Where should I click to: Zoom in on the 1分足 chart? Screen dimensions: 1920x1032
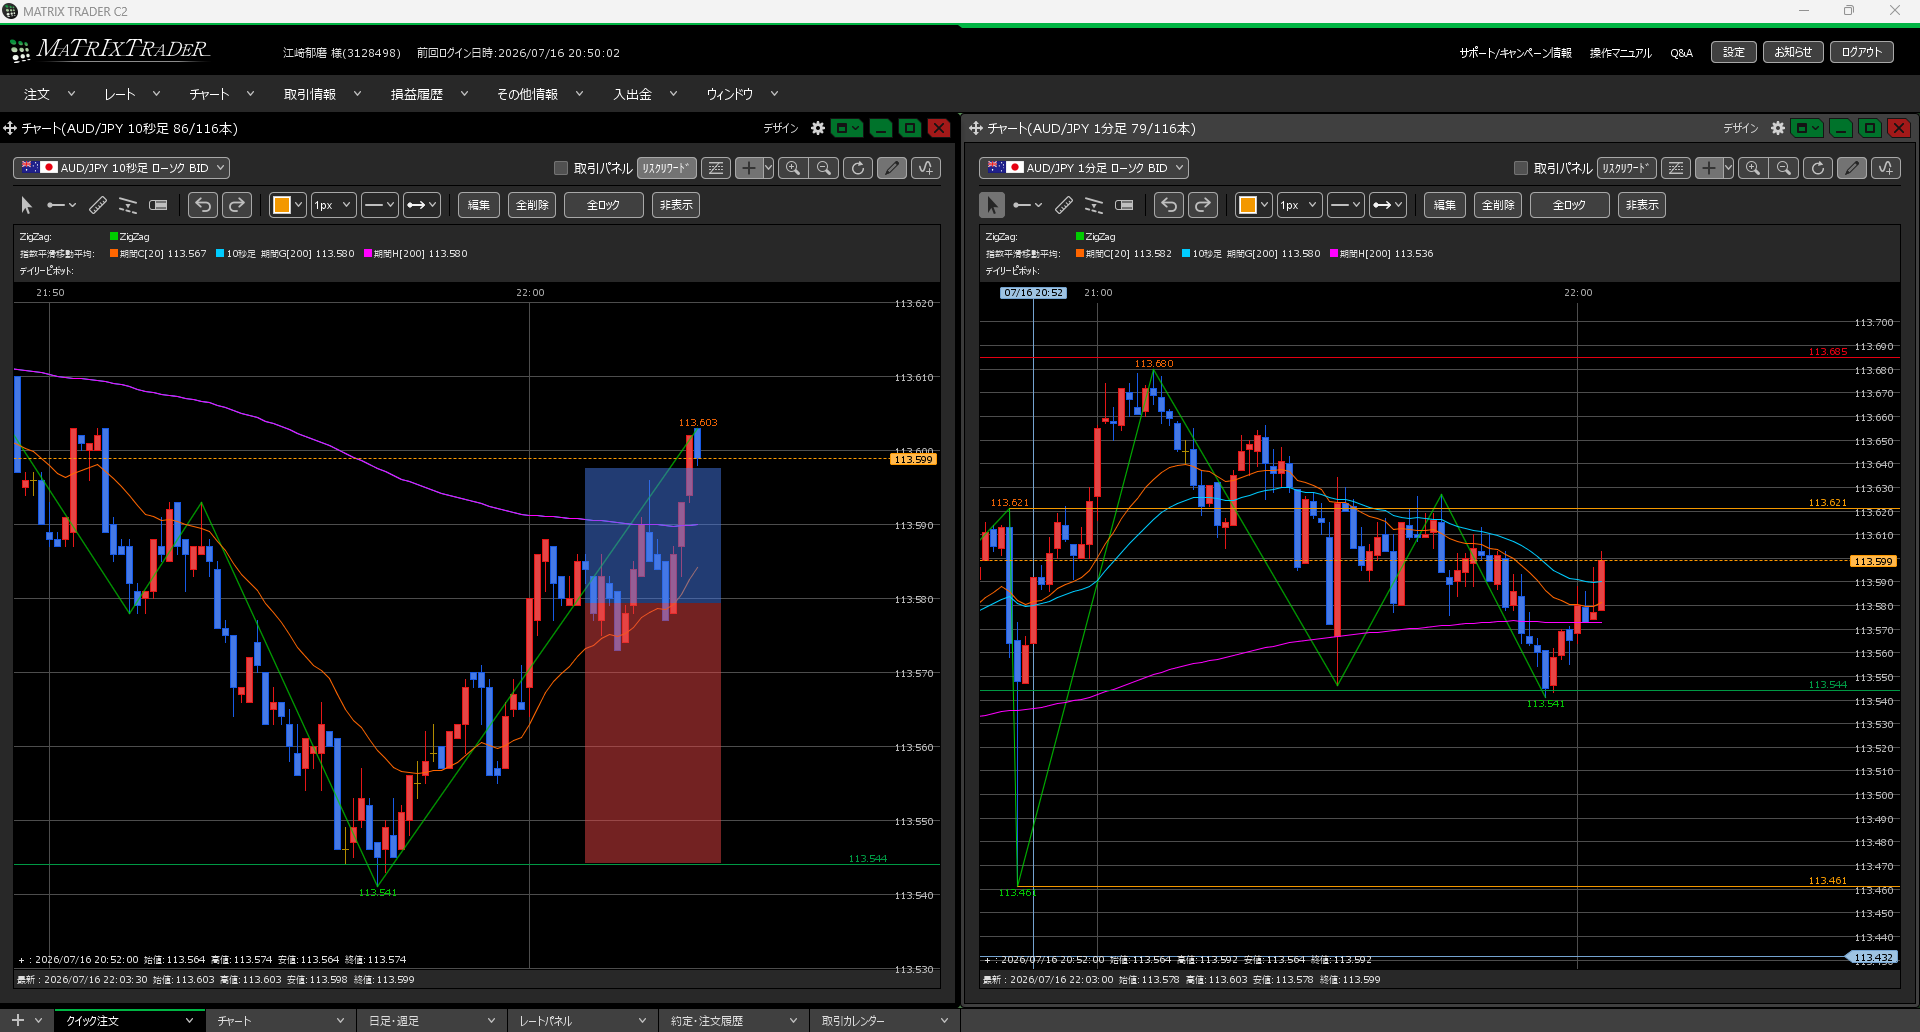[x=1753, y=168]
